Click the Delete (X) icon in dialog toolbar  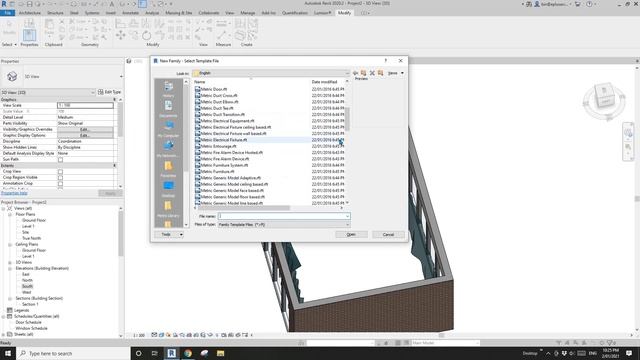[x=372, y=73]
